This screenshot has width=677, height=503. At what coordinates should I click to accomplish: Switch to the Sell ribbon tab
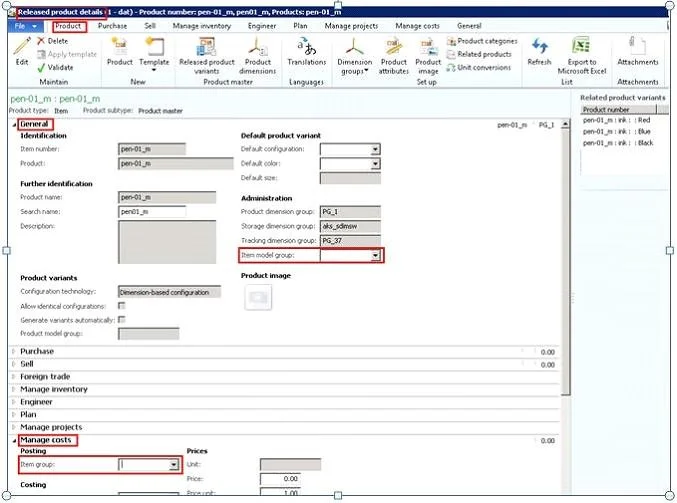150,26
